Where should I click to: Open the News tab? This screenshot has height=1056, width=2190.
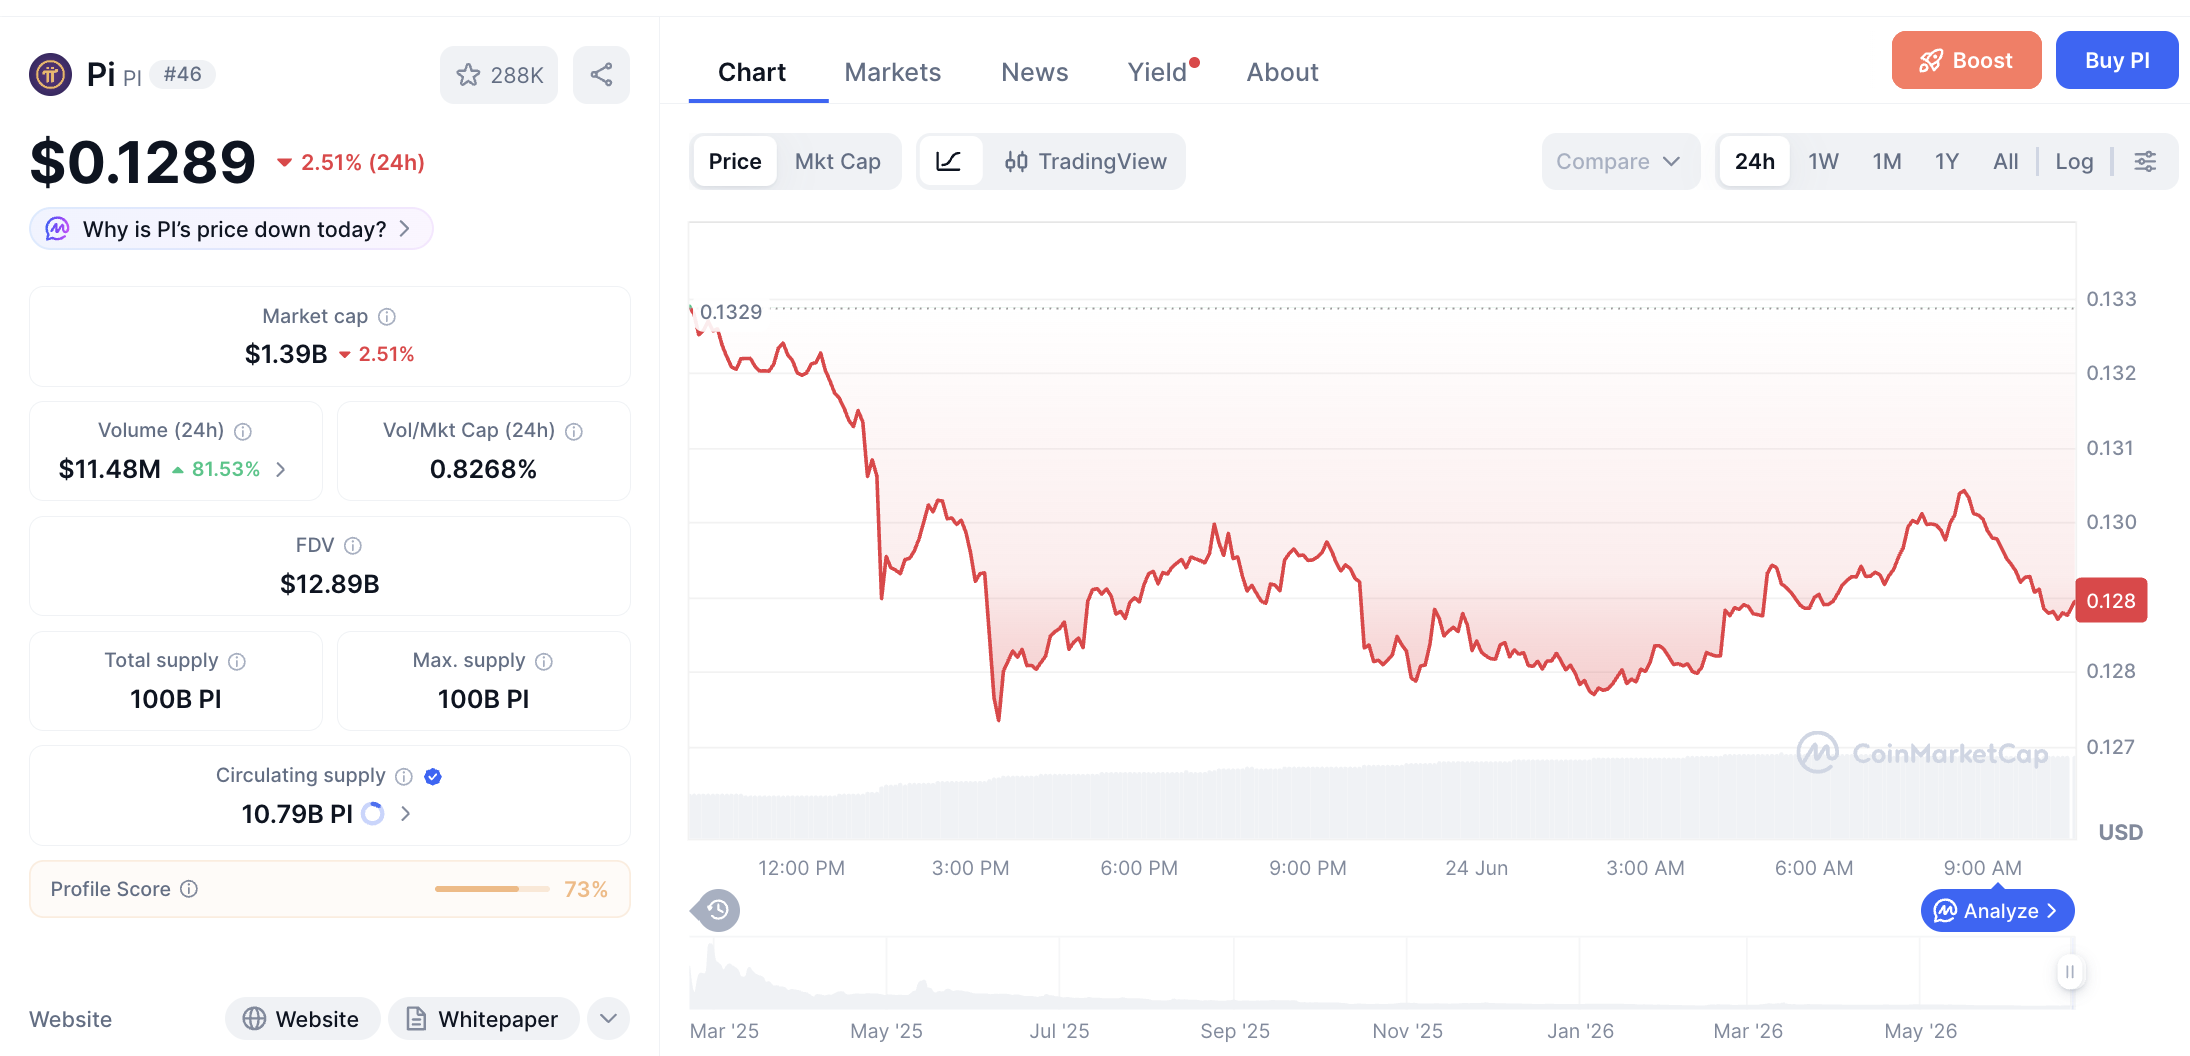coord(1035,72)
